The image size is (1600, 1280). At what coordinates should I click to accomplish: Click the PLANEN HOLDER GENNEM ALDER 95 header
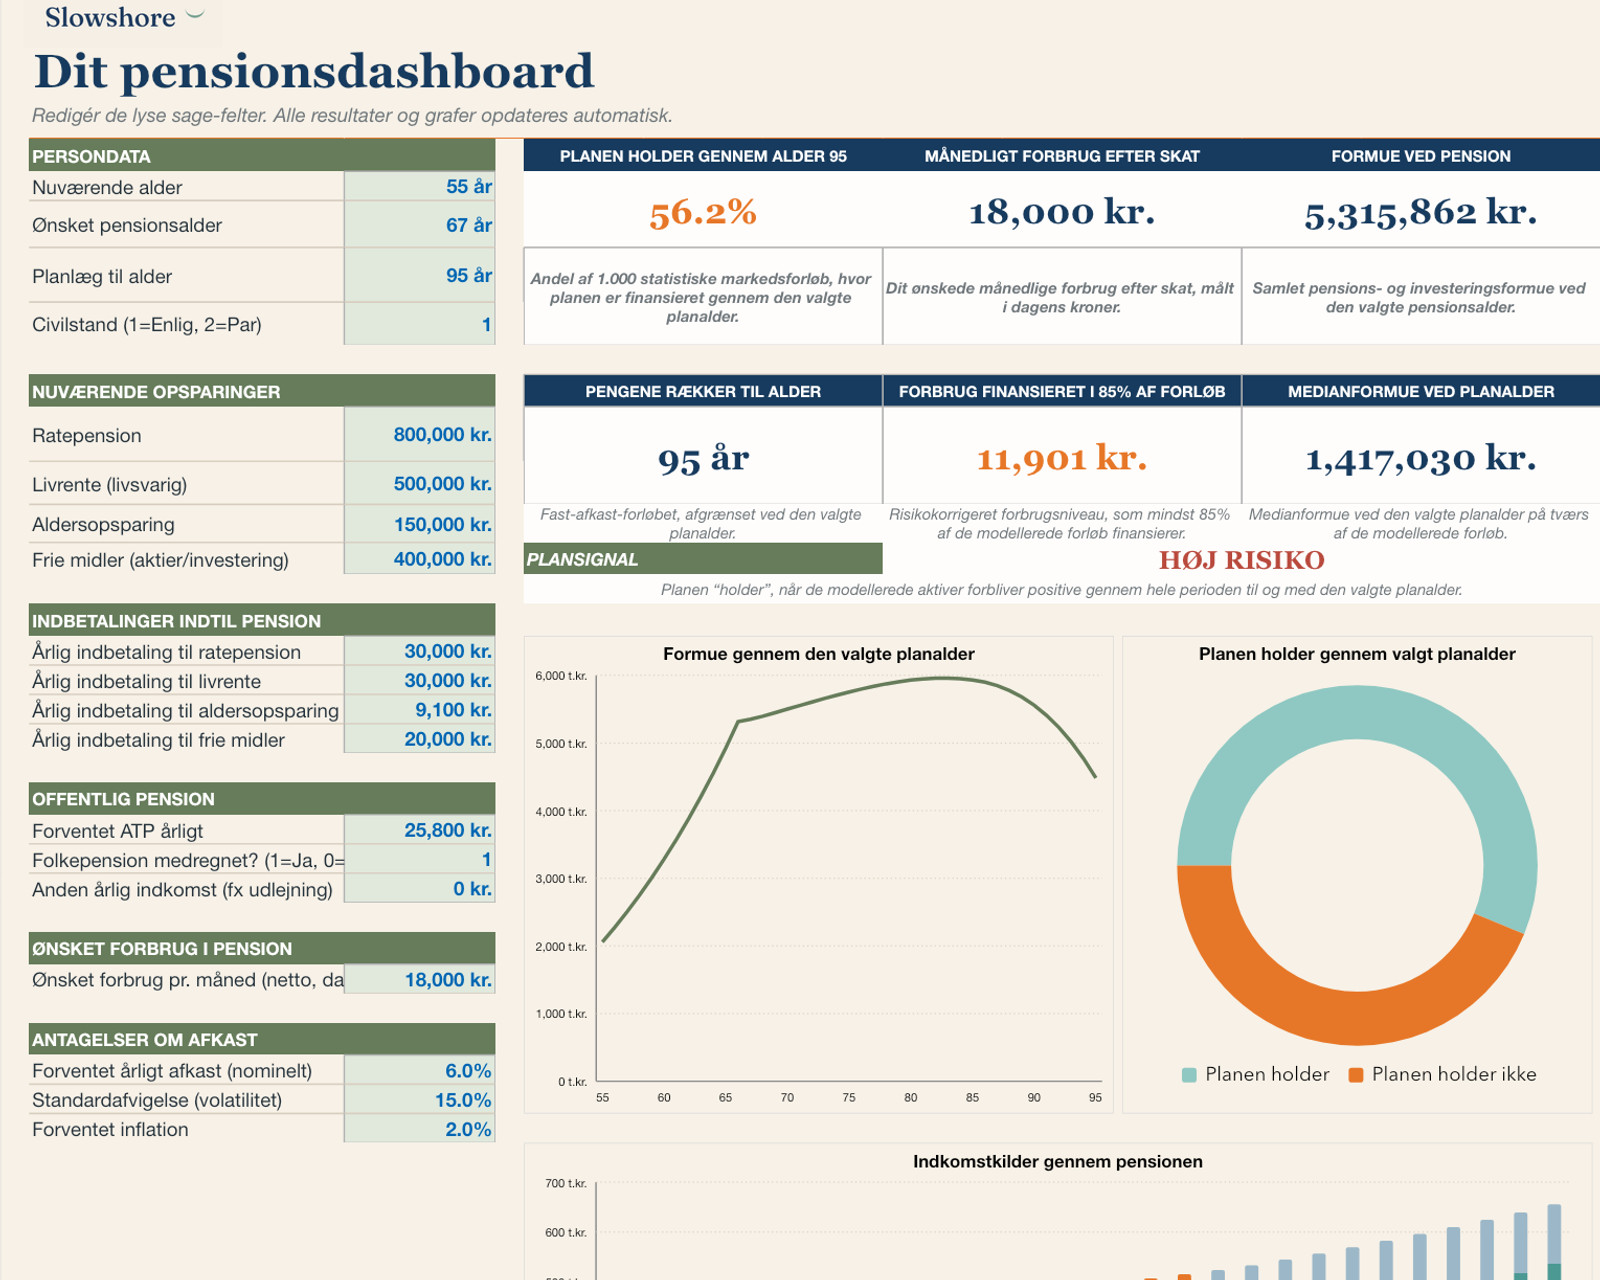tap(703, 156)
